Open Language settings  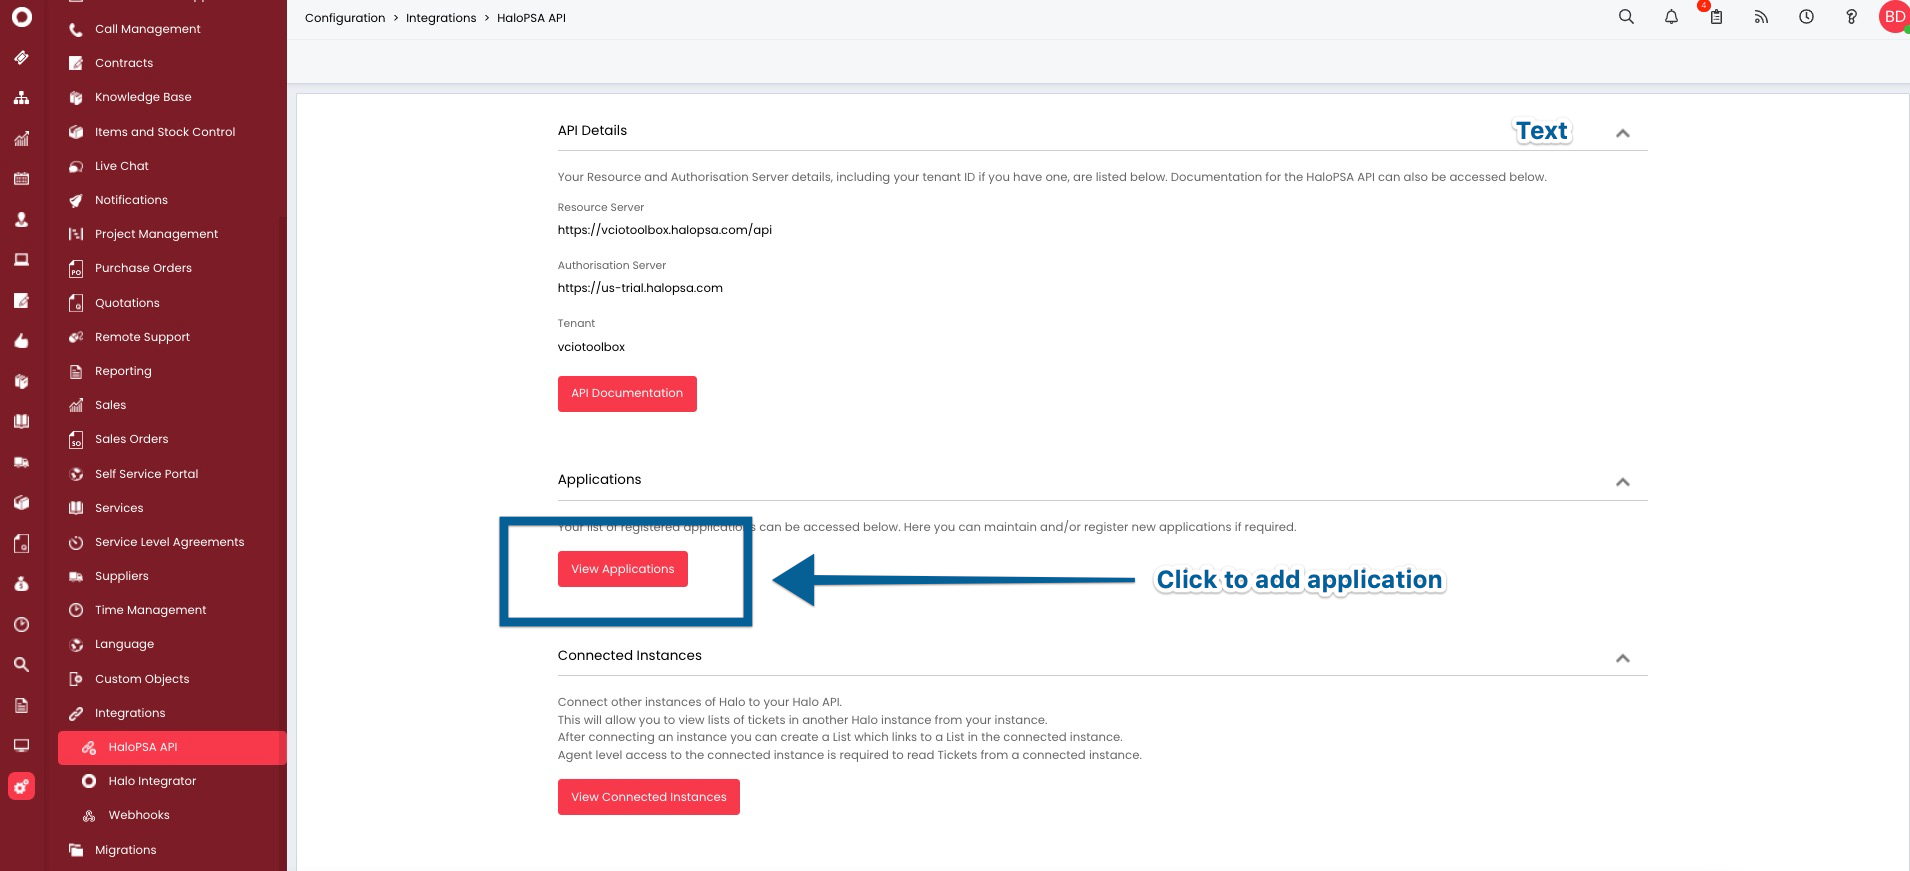point(124,644)
